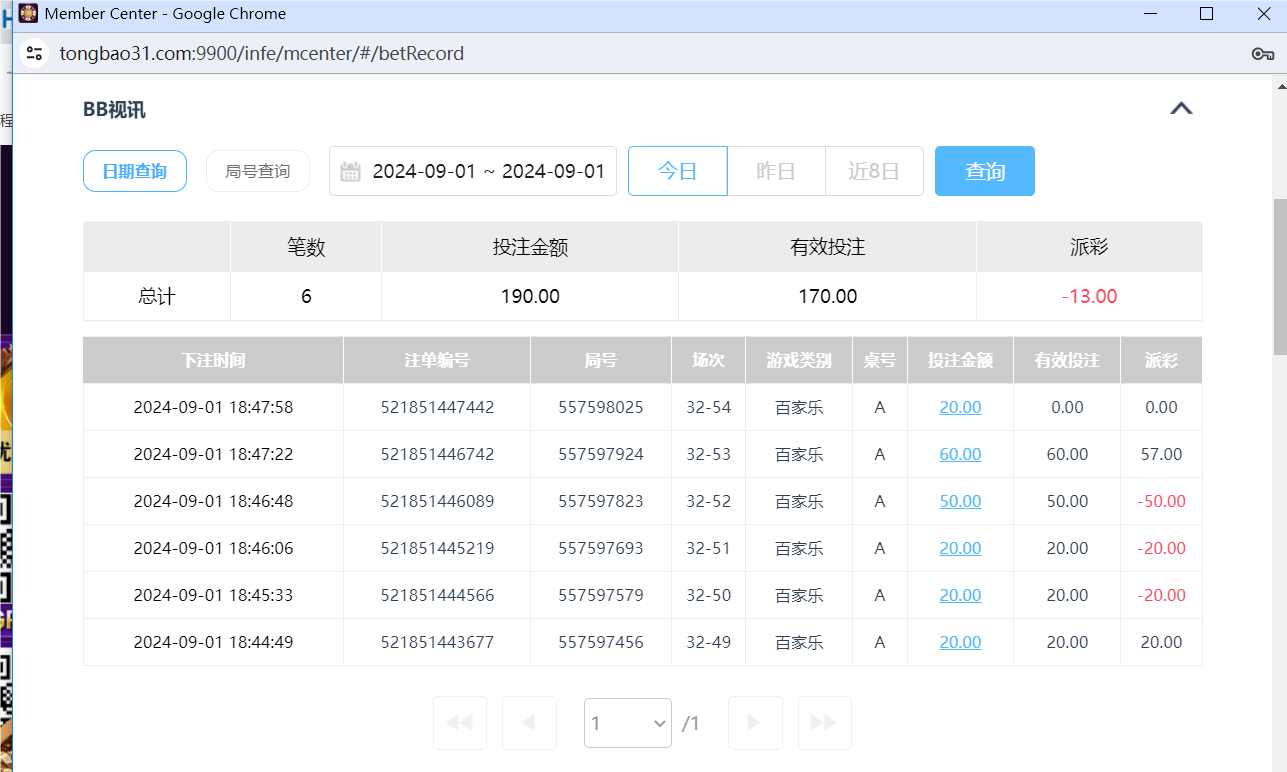Screen dimensions: 1287x772
Task: Open site settings icon in address bar
Action: coord(34,53)
